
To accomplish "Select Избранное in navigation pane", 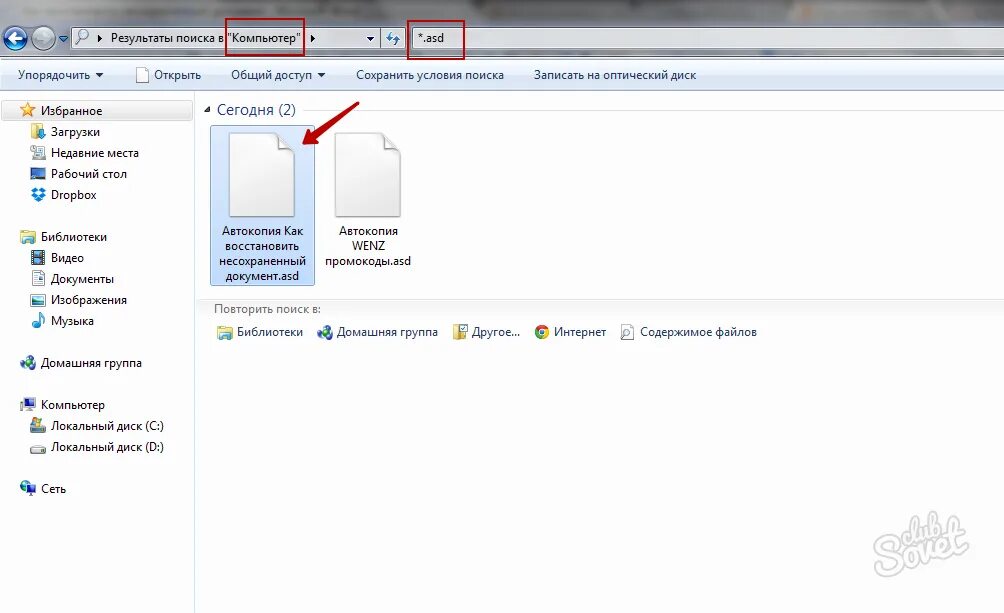I will coord(71,111).
